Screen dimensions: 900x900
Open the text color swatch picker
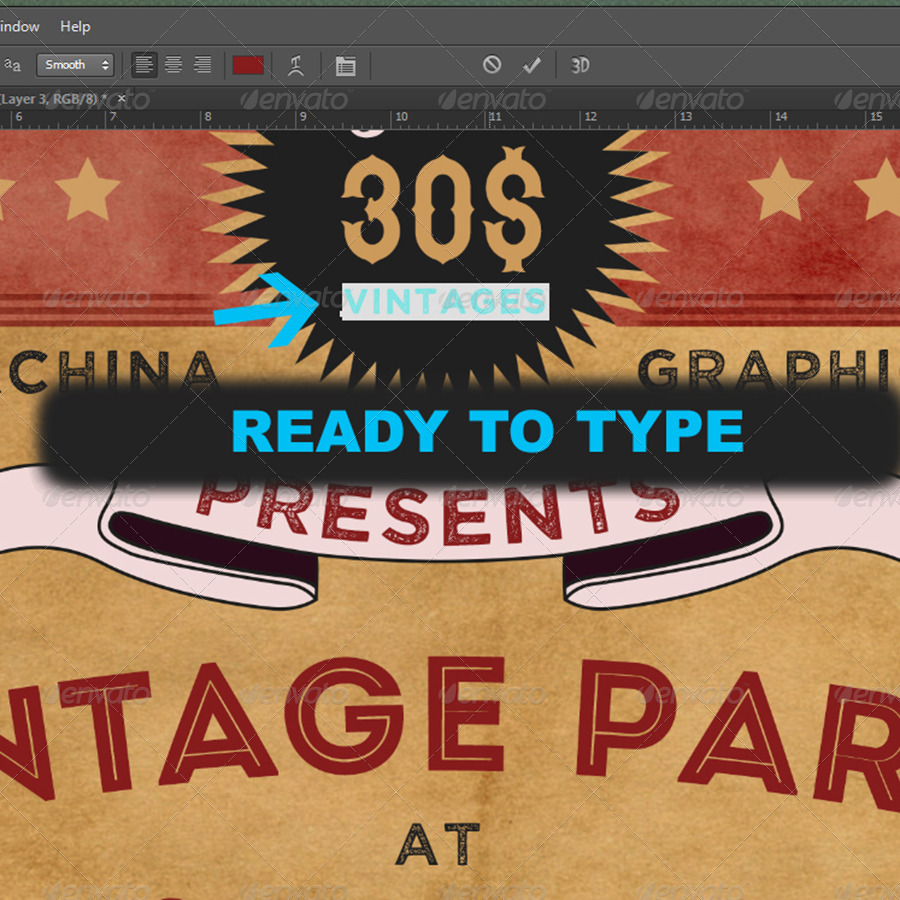[247, 65]
